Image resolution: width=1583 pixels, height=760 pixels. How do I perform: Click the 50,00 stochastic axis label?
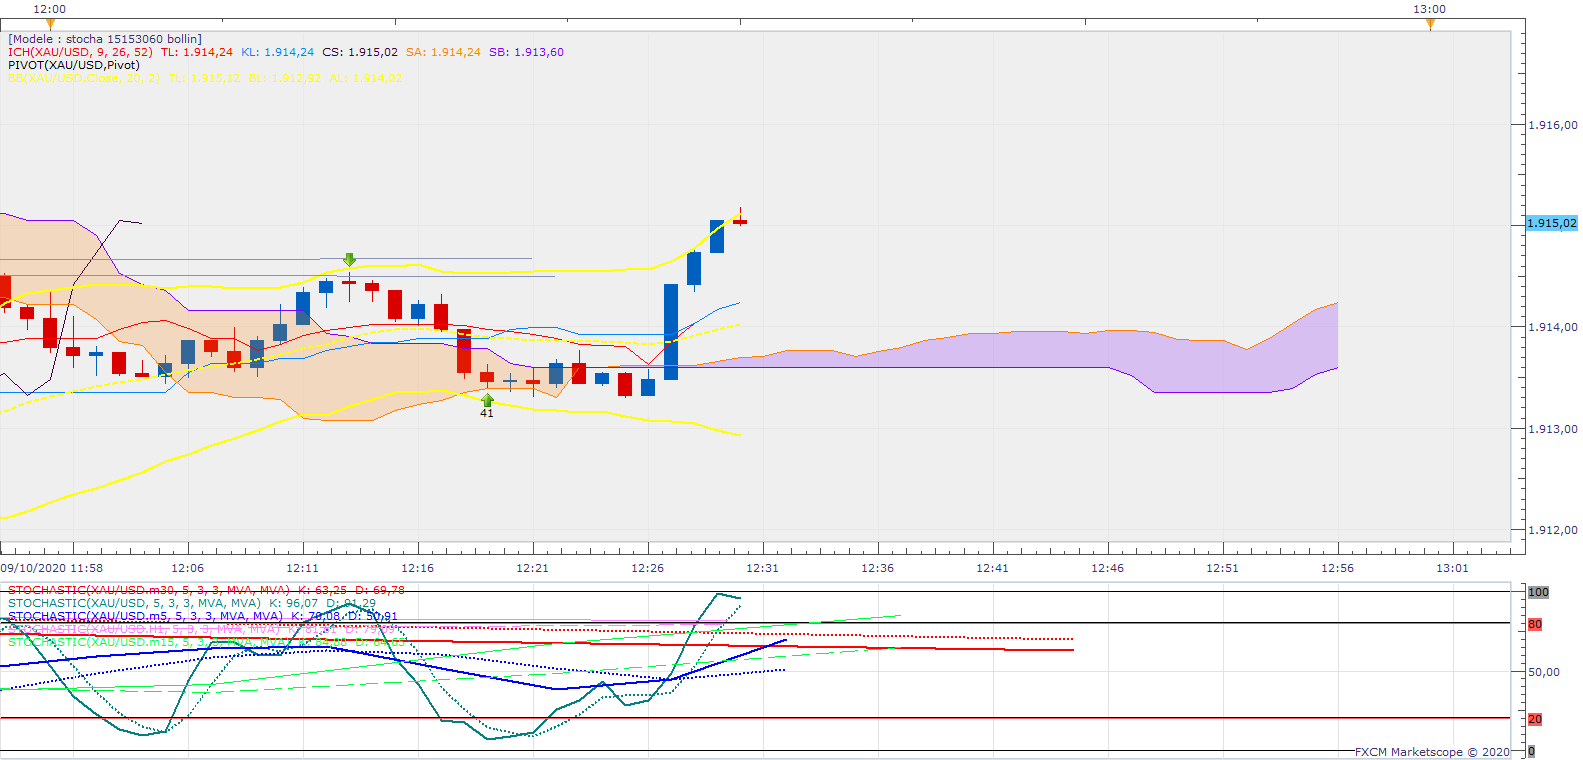(x=1544, y=672)
